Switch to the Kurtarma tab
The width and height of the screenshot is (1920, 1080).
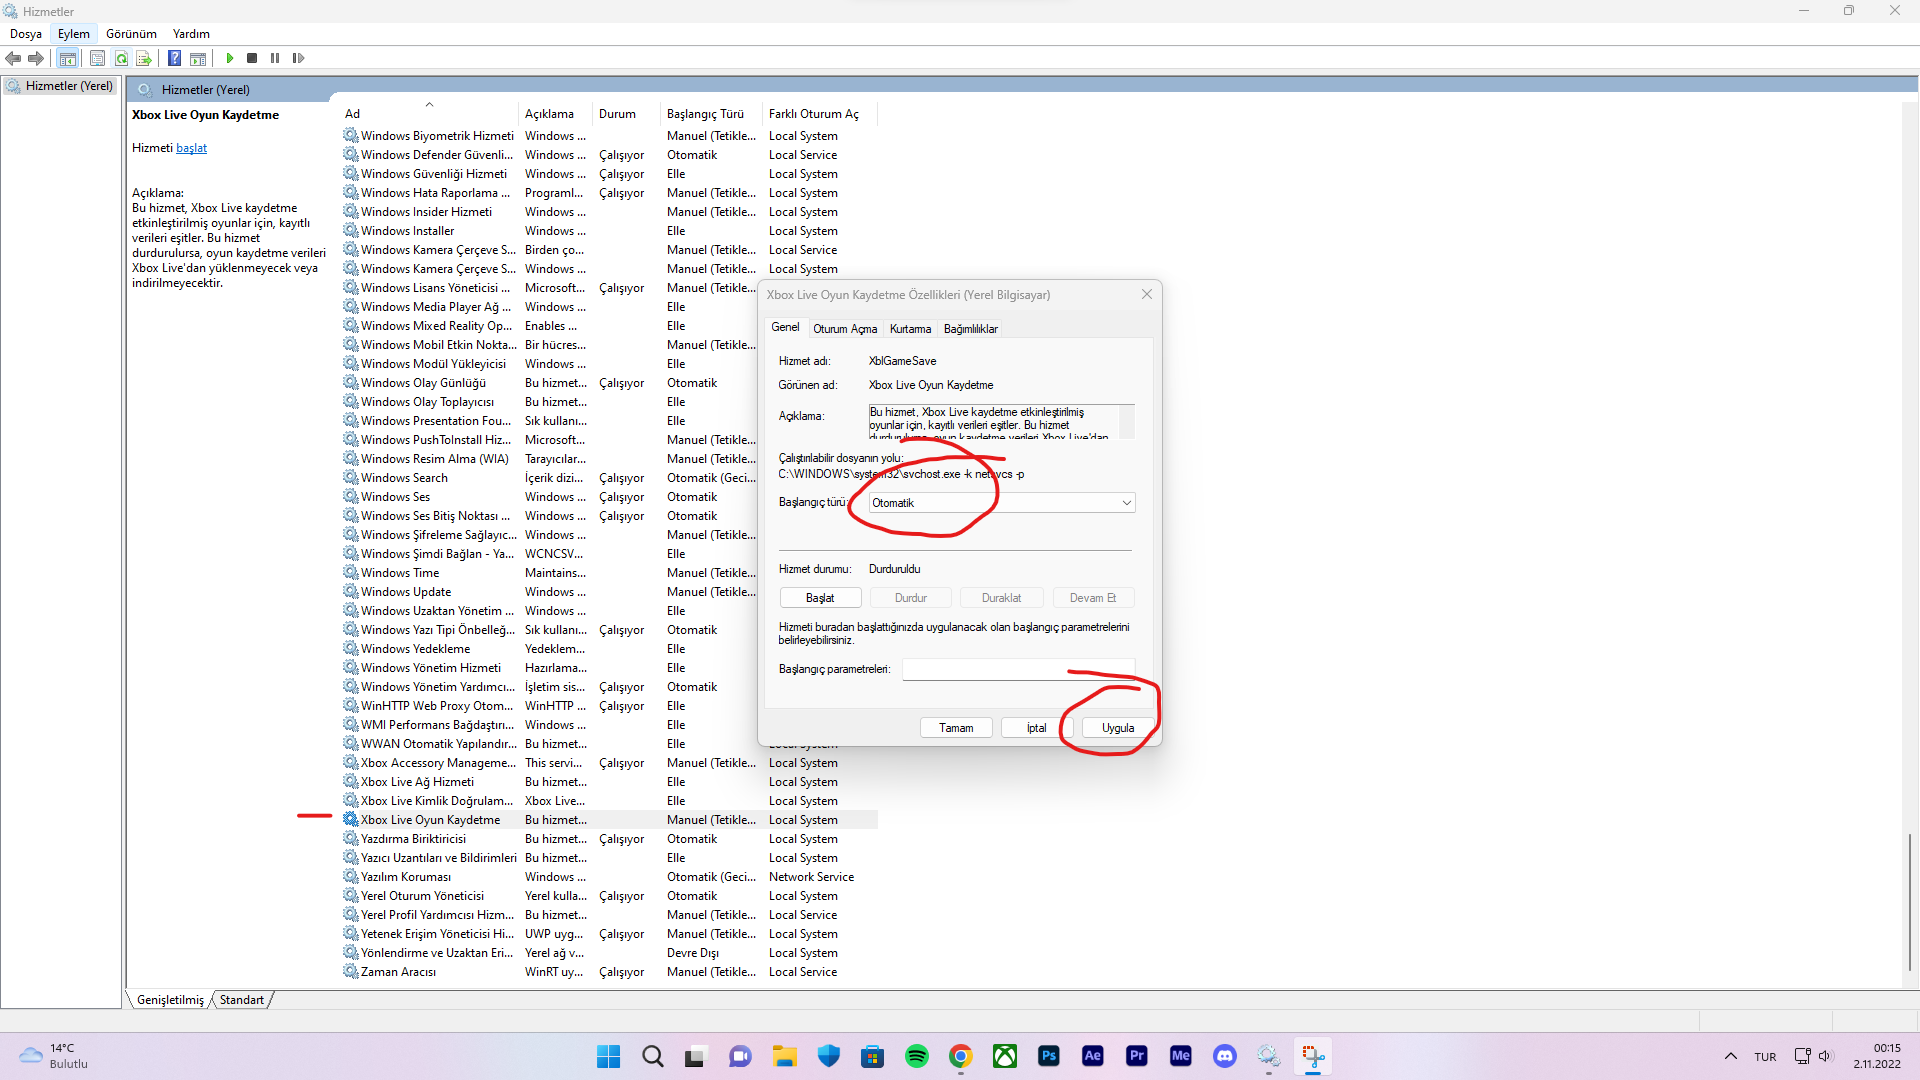coord(910,329)
